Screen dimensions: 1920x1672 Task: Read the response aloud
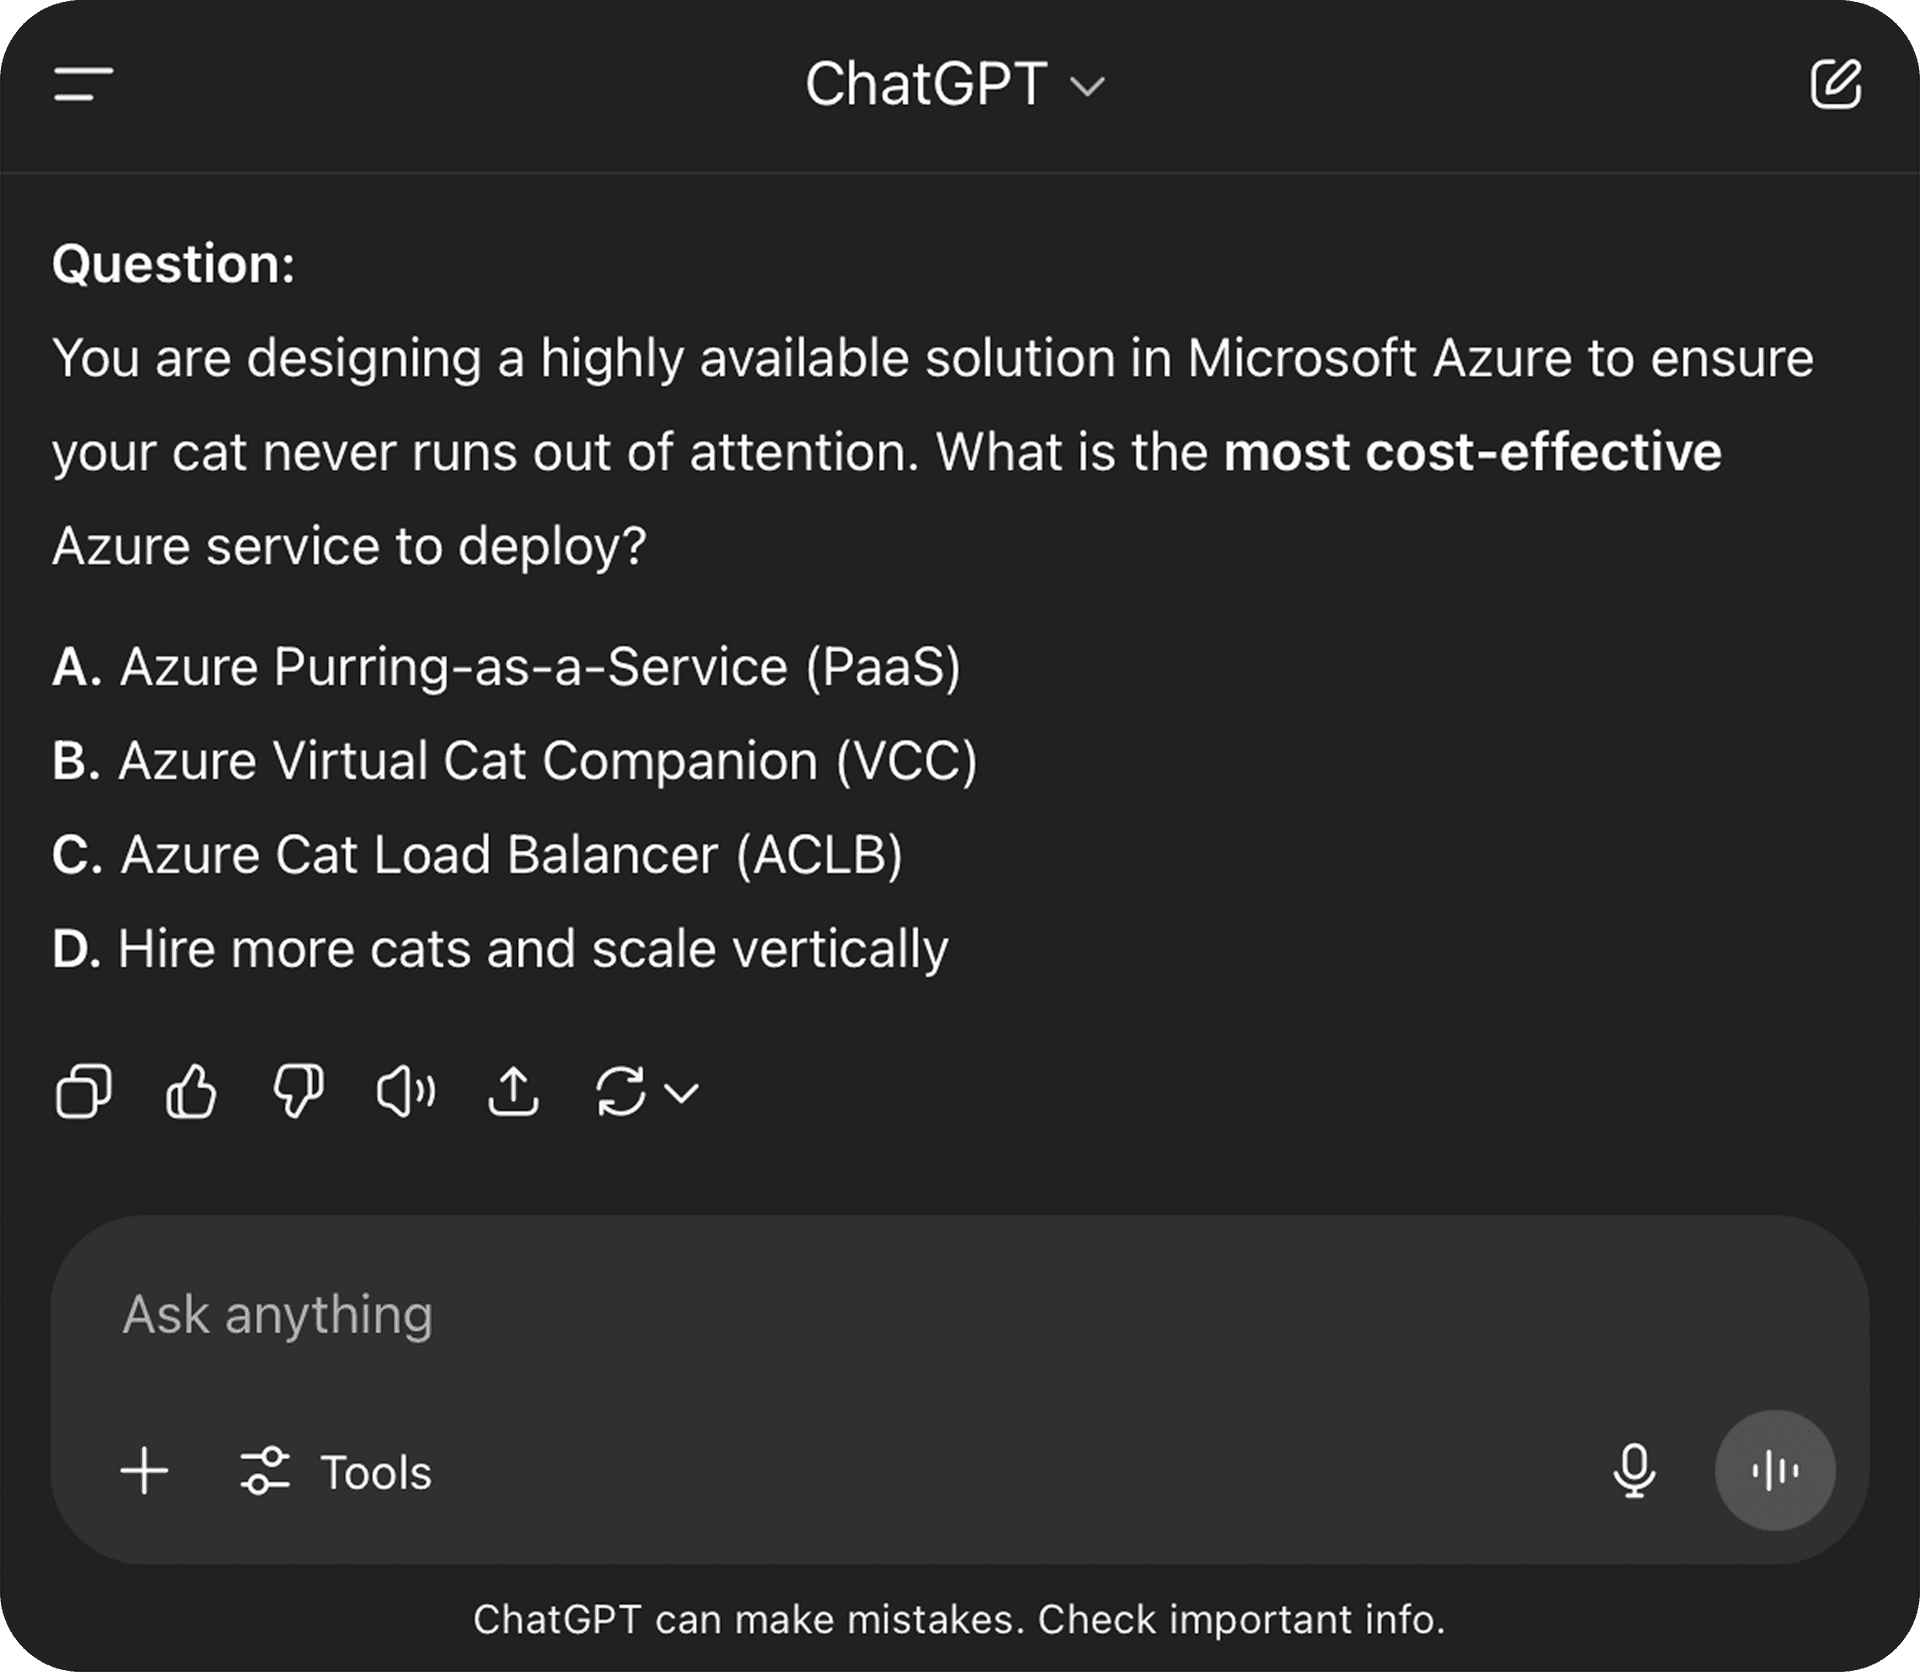coord(406,1092)
